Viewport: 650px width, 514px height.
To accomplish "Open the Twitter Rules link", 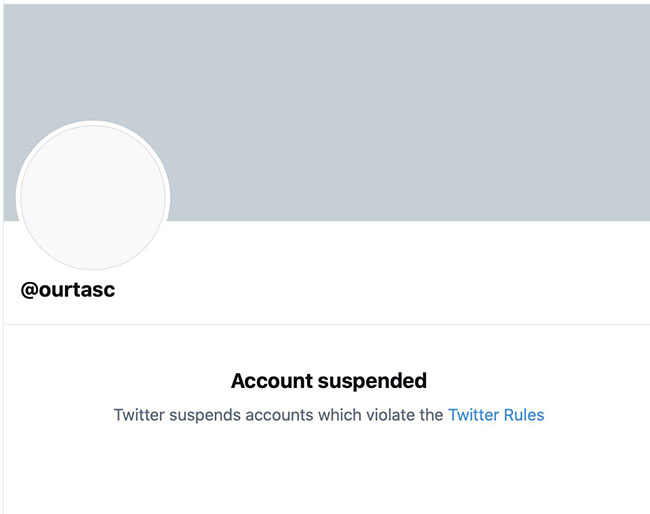I will (x=496, y=415).
